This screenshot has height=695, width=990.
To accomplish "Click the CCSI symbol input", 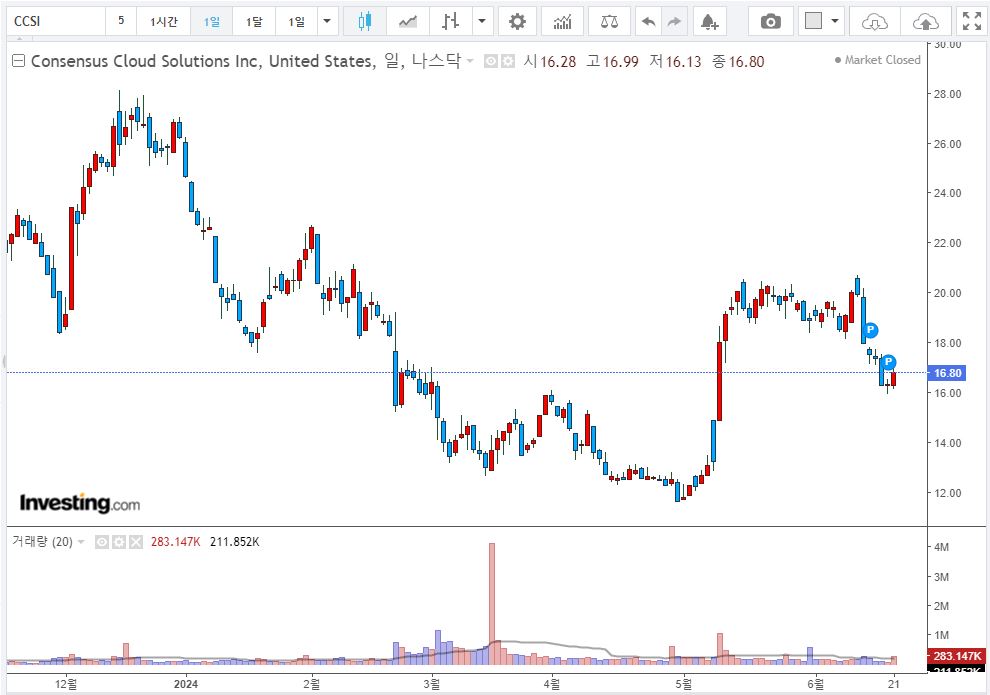I will (56, 21).
